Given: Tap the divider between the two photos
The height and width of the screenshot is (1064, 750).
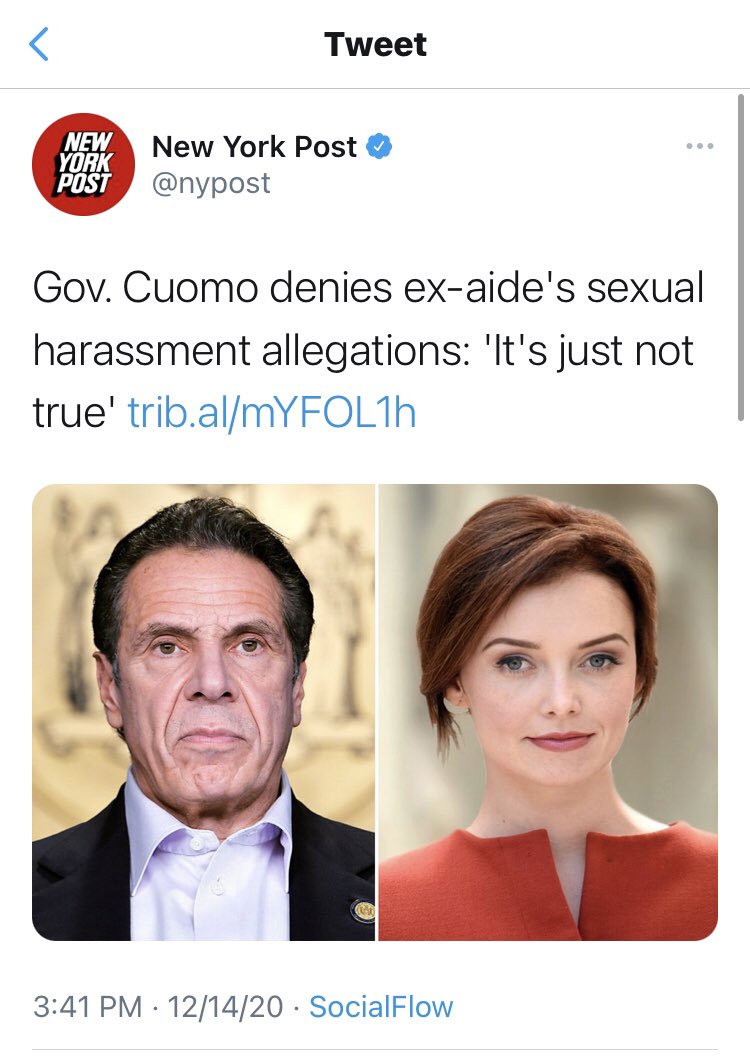Looking at the screenshot, I should tap(377, 712).
